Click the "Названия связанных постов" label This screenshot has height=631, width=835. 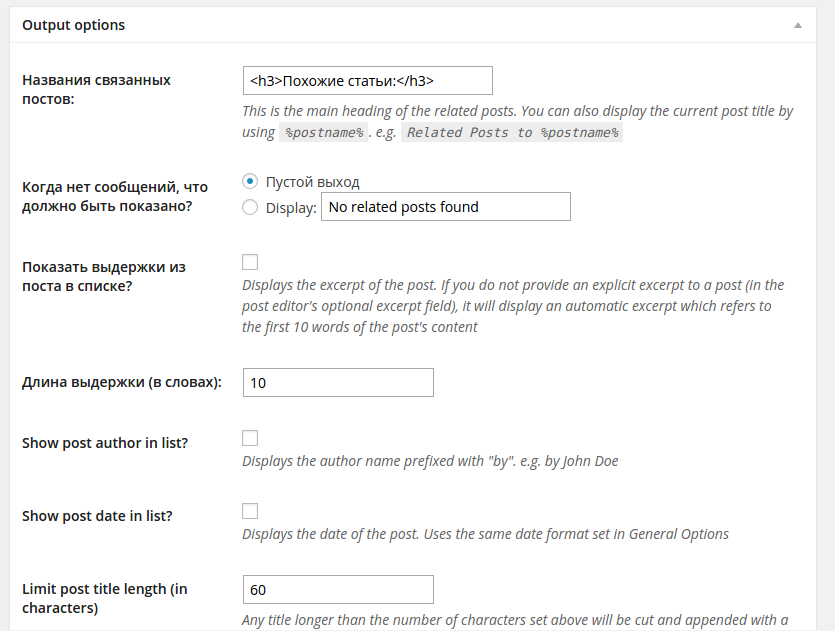[96, 89]
